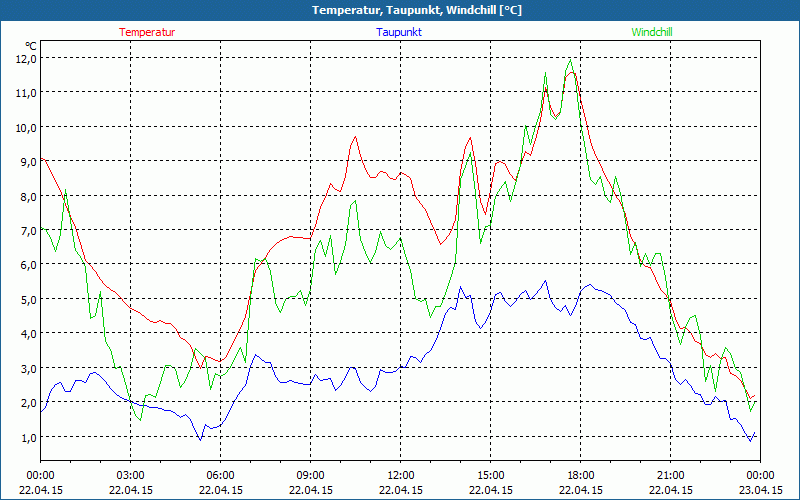Click the 09:00 time axis label
The image size is (800, 500).
click(x=310, y=476)
